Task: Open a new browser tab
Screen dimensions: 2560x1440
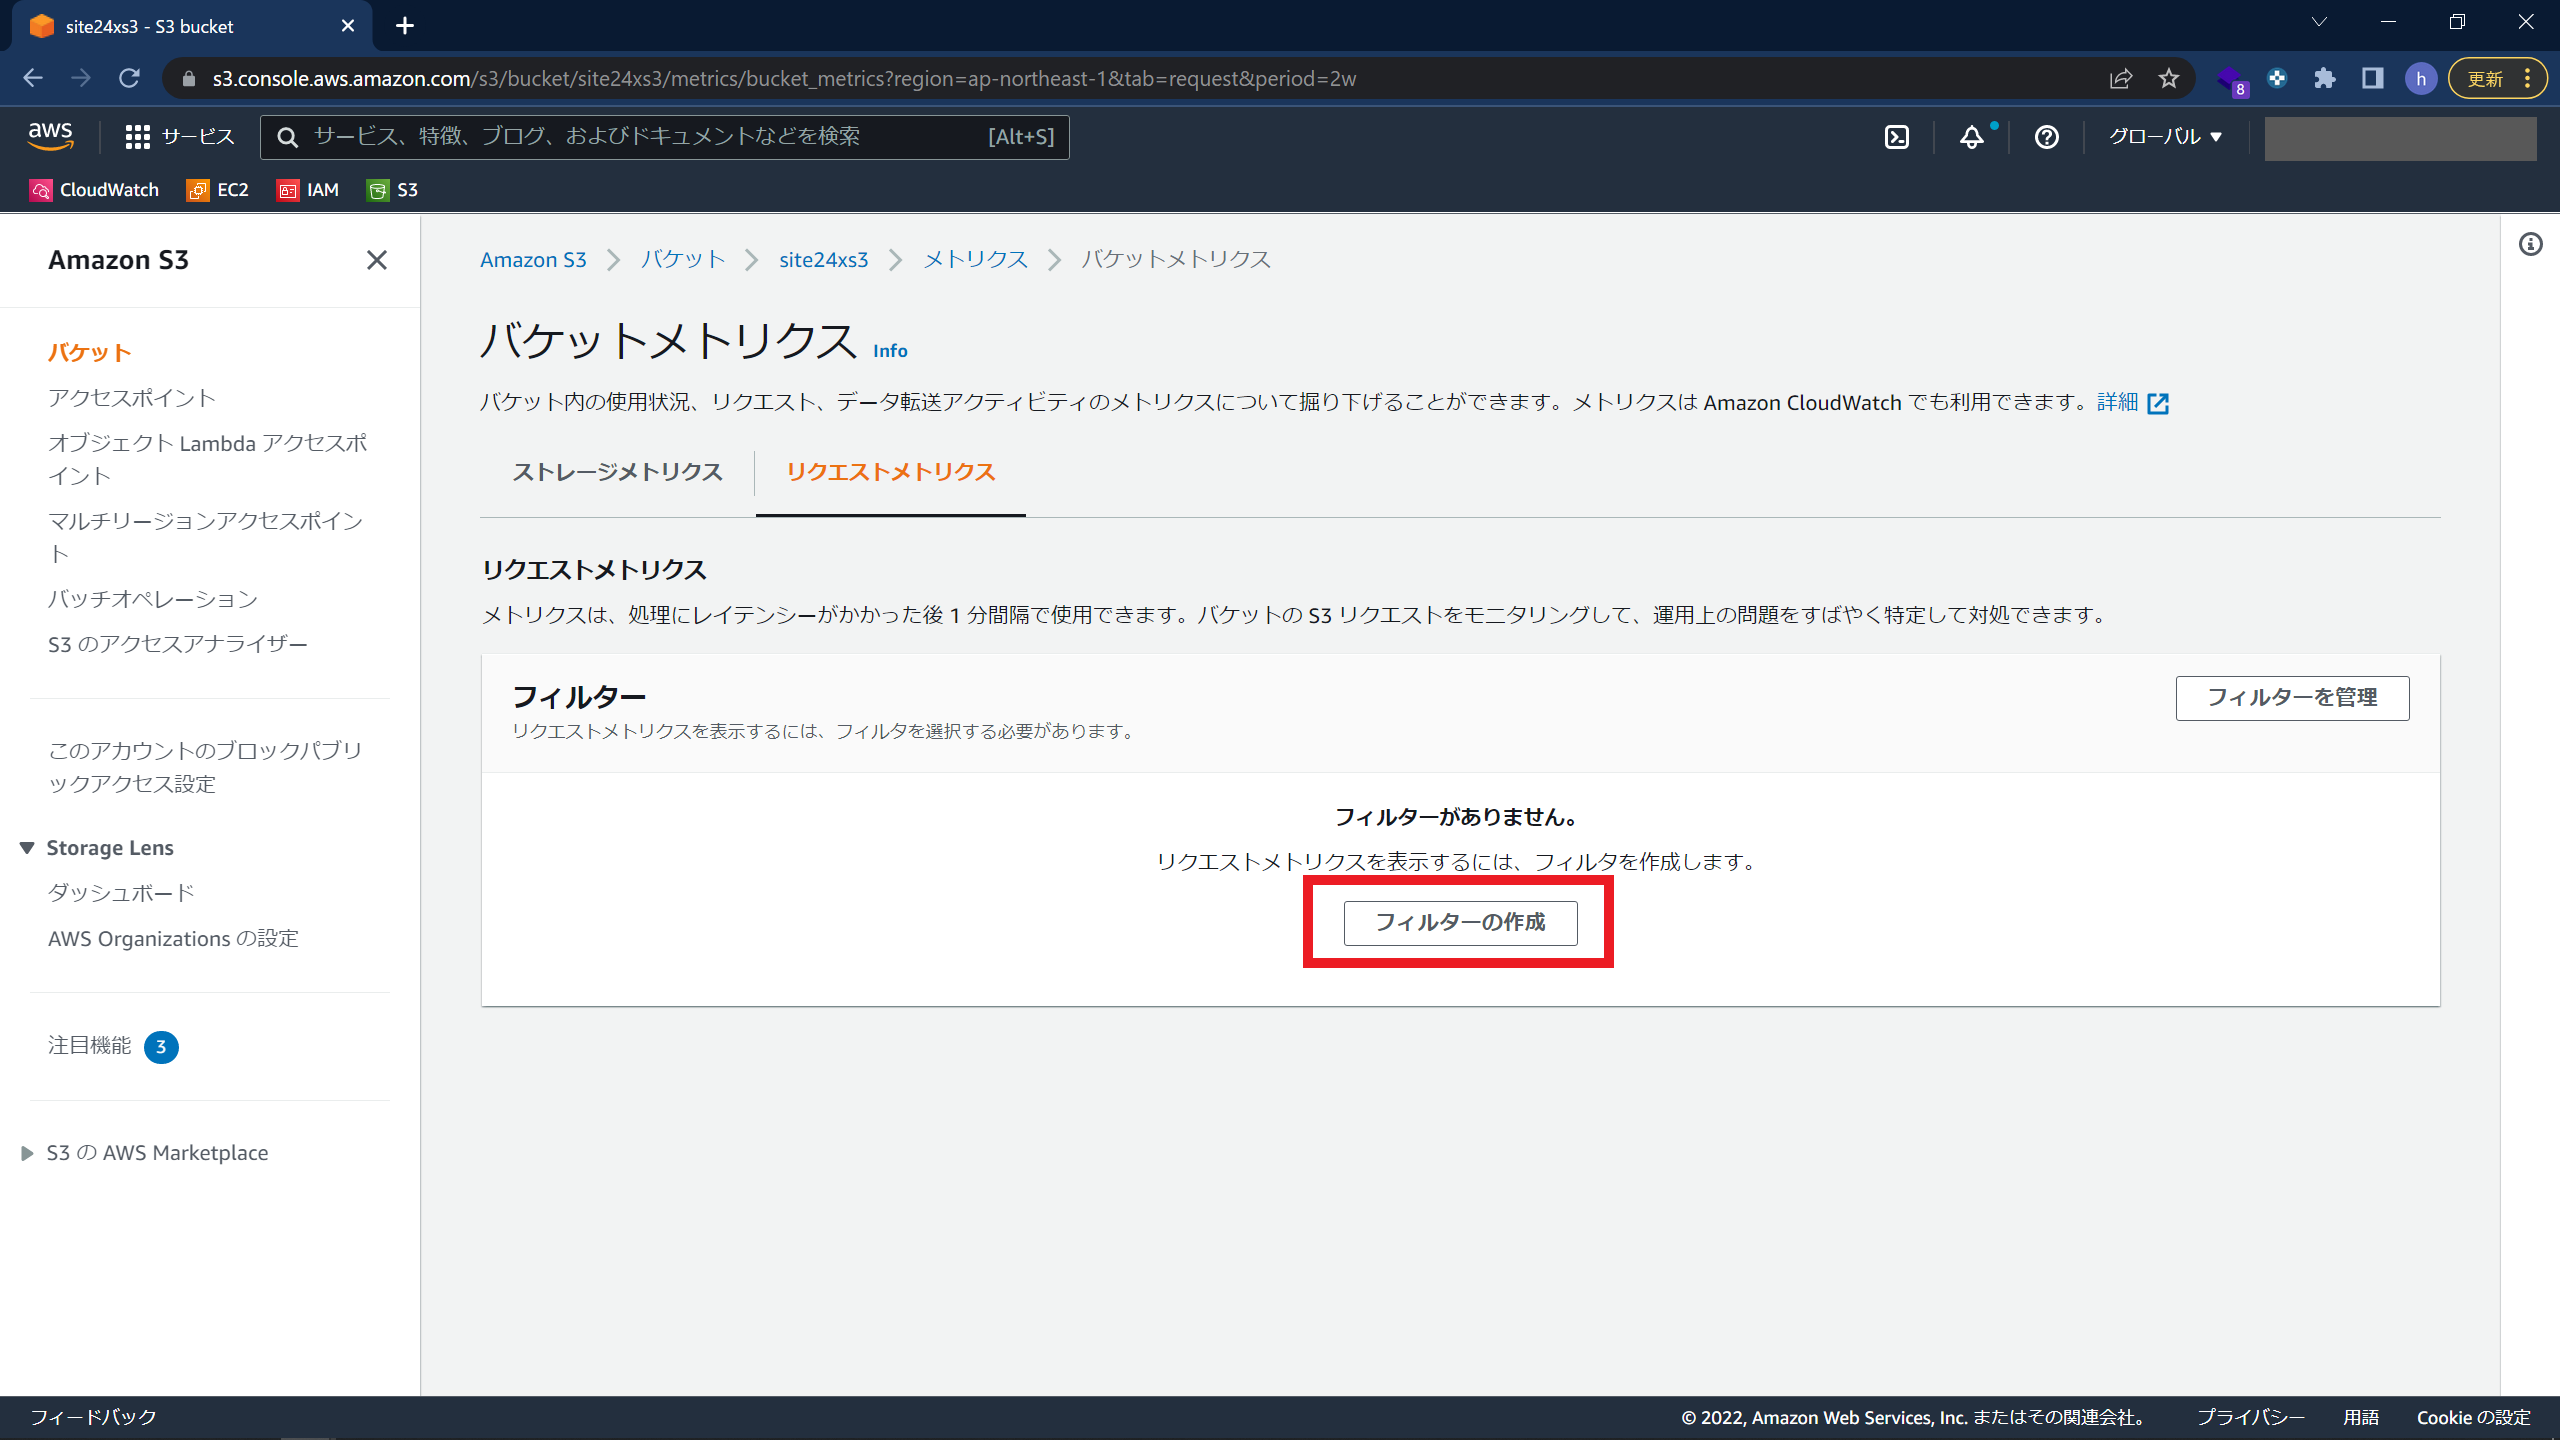Action: click(405, 26)
